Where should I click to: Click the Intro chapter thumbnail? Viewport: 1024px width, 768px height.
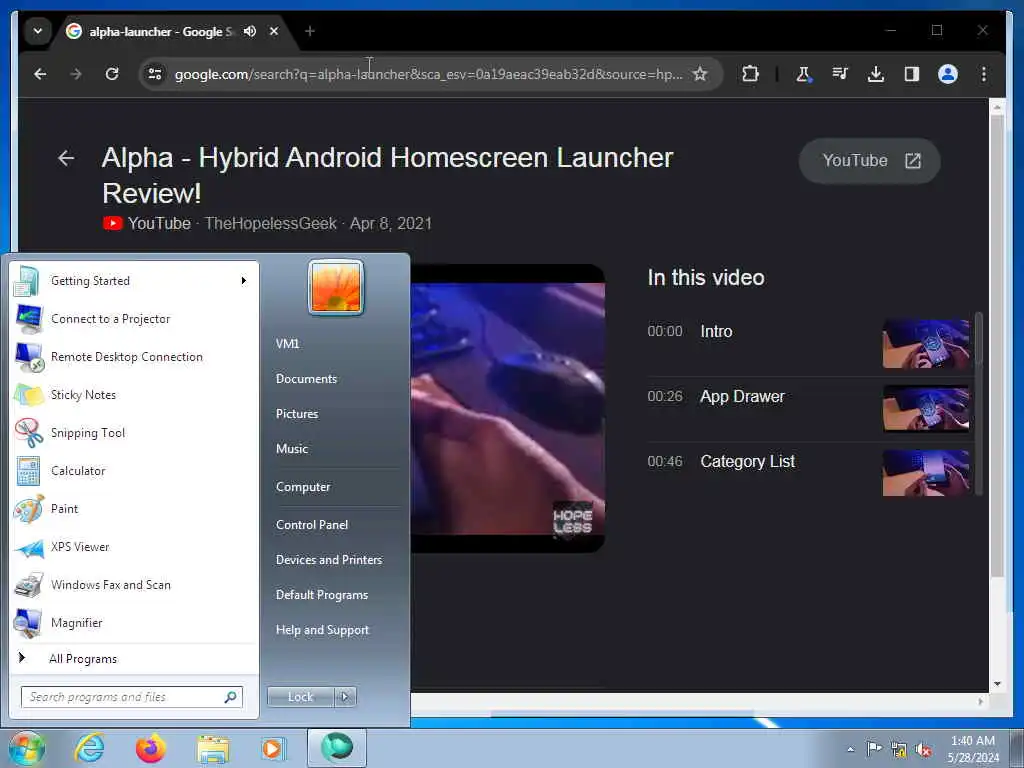click(x=926, y=344)
